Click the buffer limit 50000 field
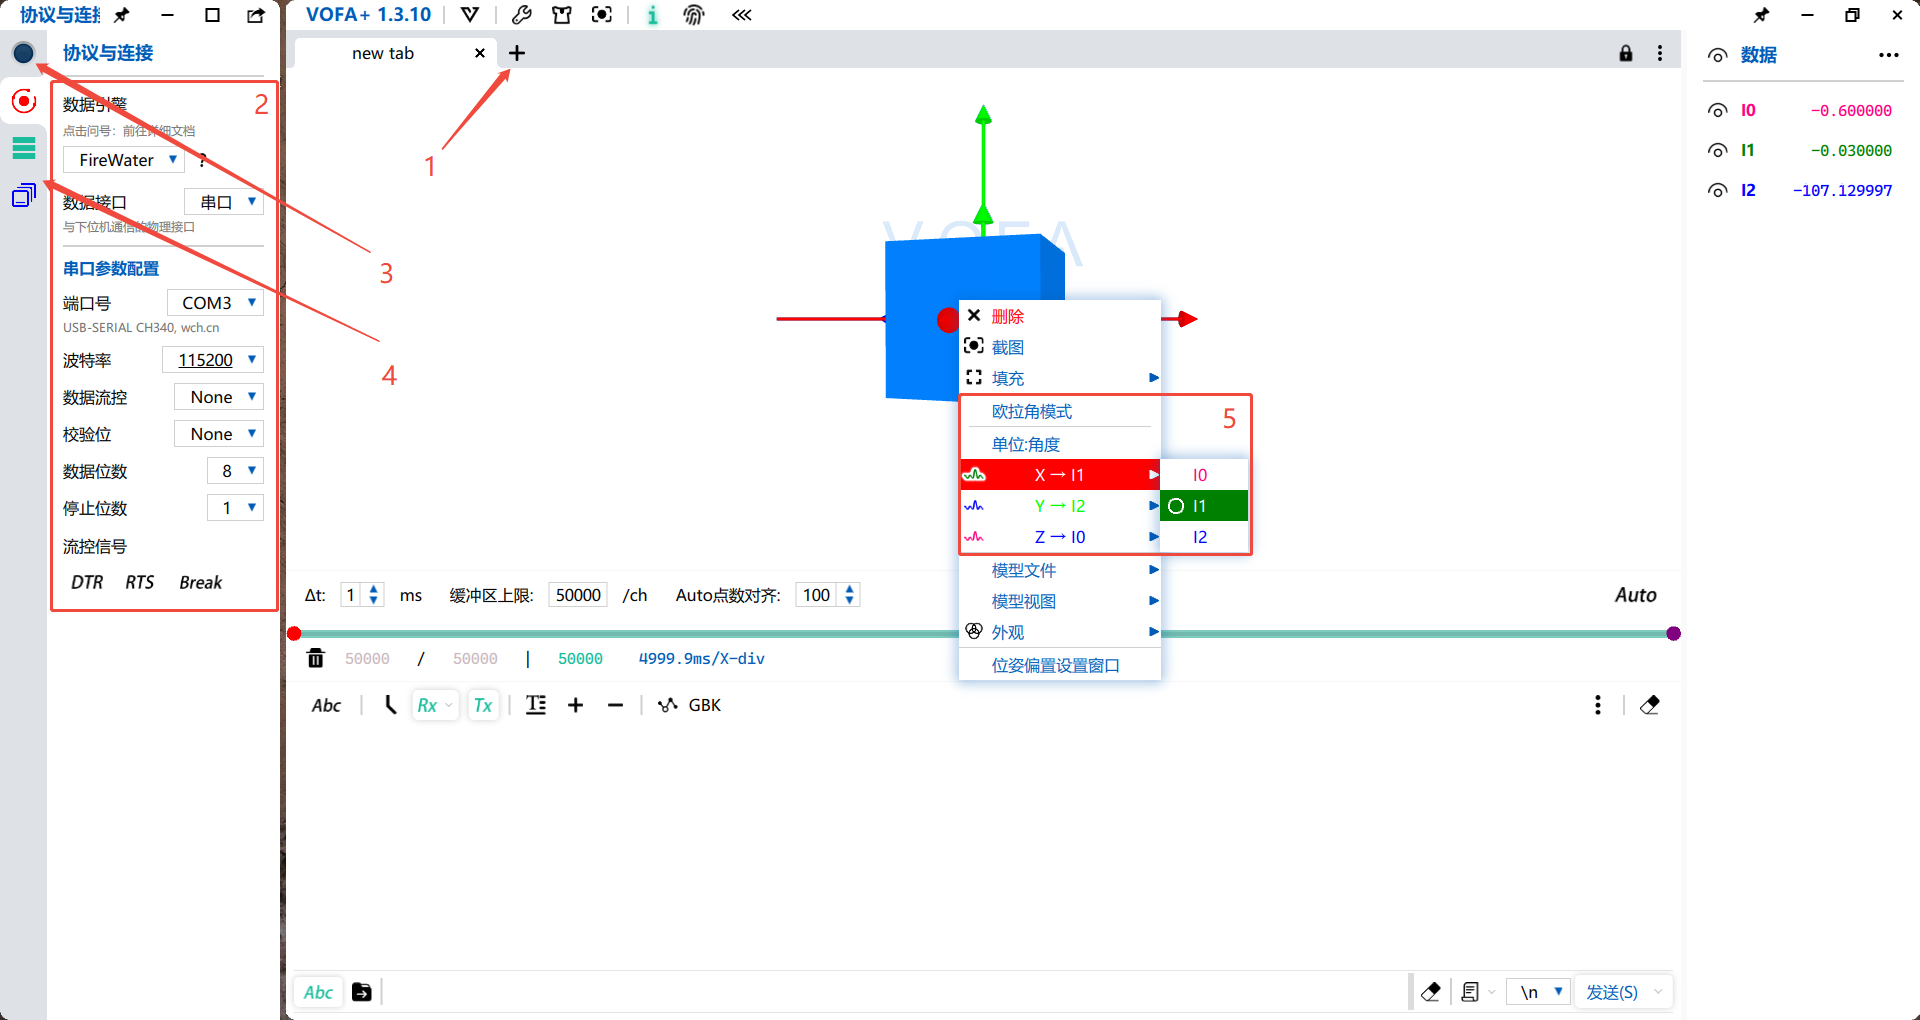This screenshot has width=1920, height=1020. click(x=578, y=595)
